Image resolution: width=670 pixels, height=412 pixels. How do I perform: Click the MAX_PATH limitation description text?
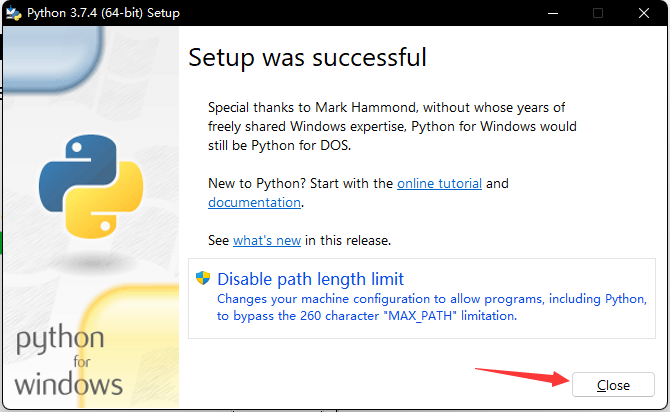tap(366, 315)
